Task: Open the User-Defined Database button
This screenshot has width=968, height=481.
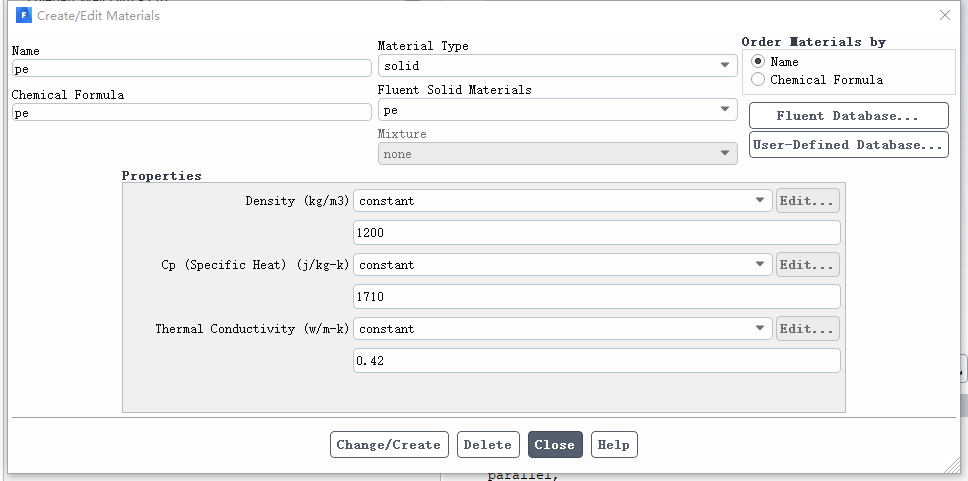Action: 848,144
